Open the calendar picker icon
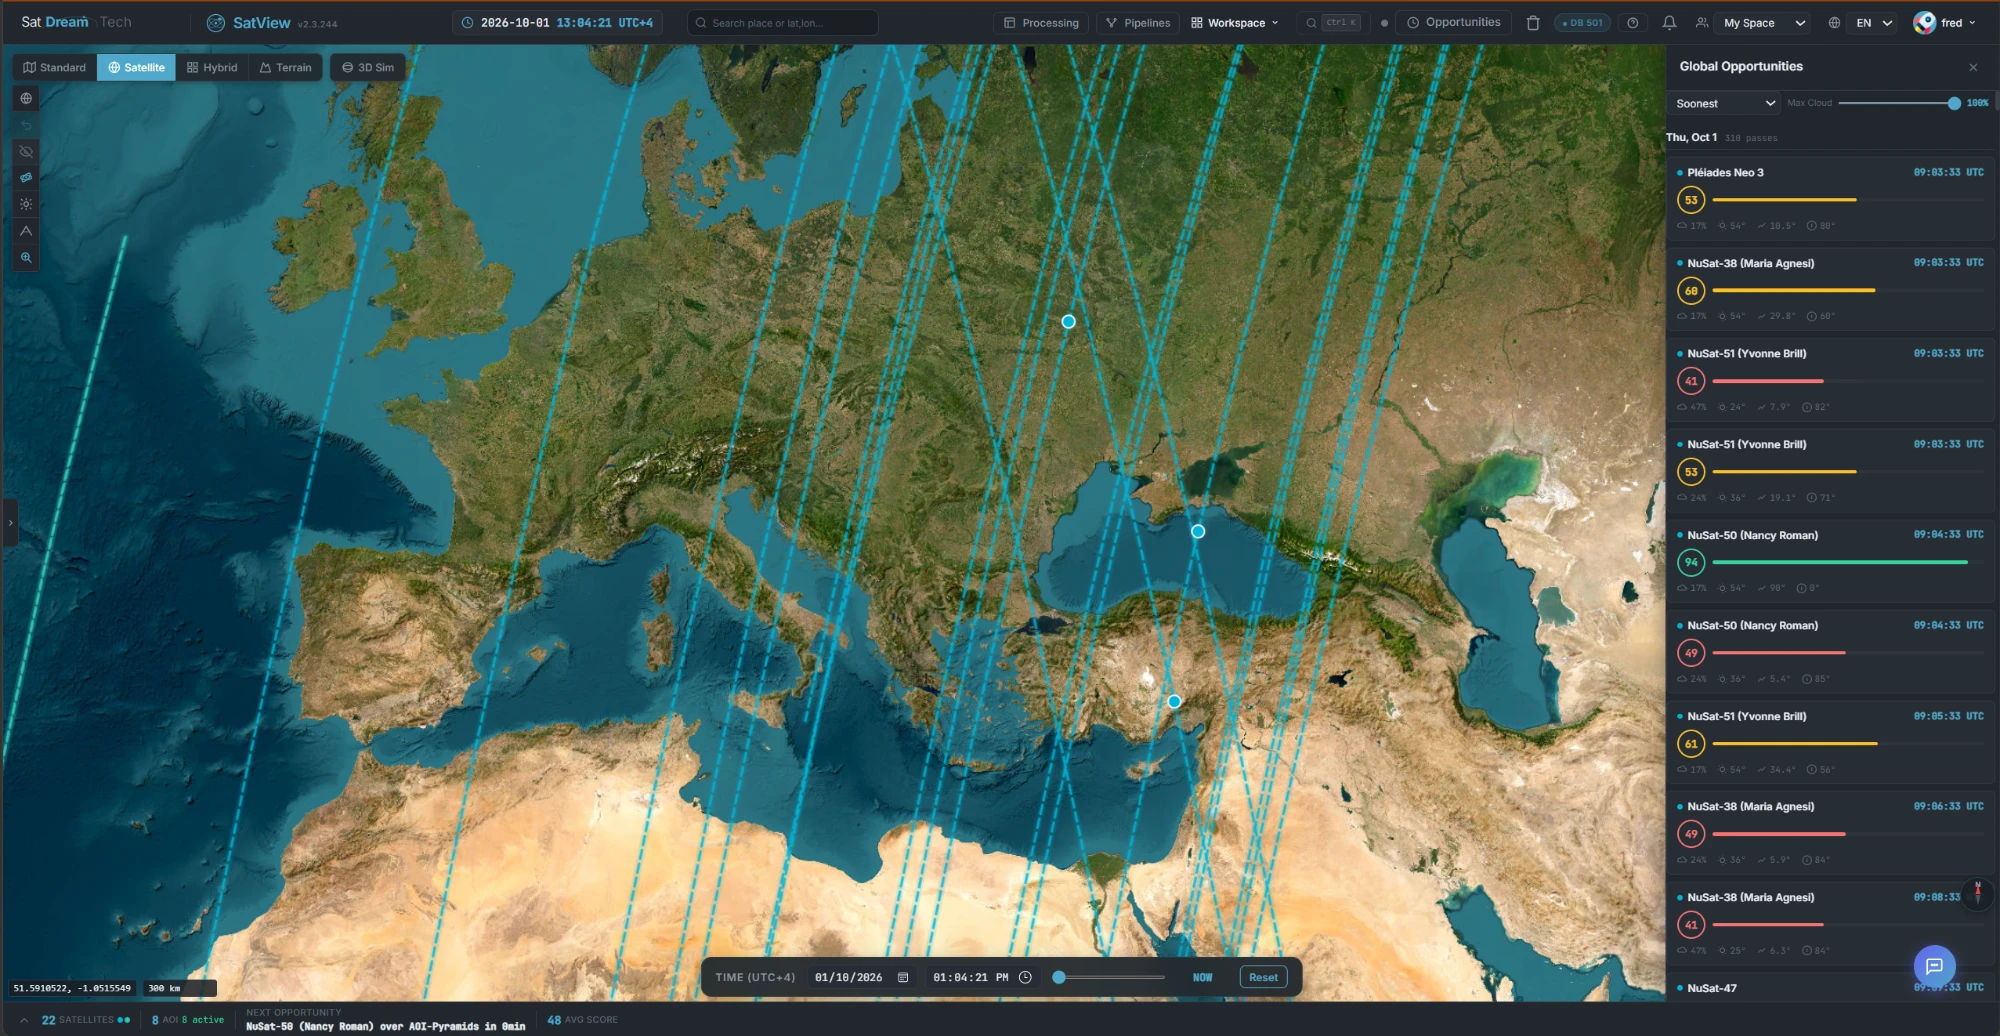Image resolution: width=2000 pixels, height=1036 pixels. 903,977
